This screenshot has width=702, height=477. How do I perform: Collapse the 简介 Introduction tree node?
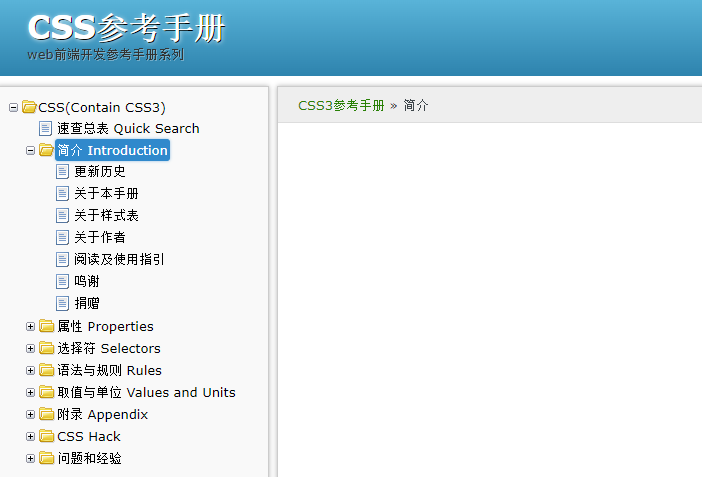(30, 151)
